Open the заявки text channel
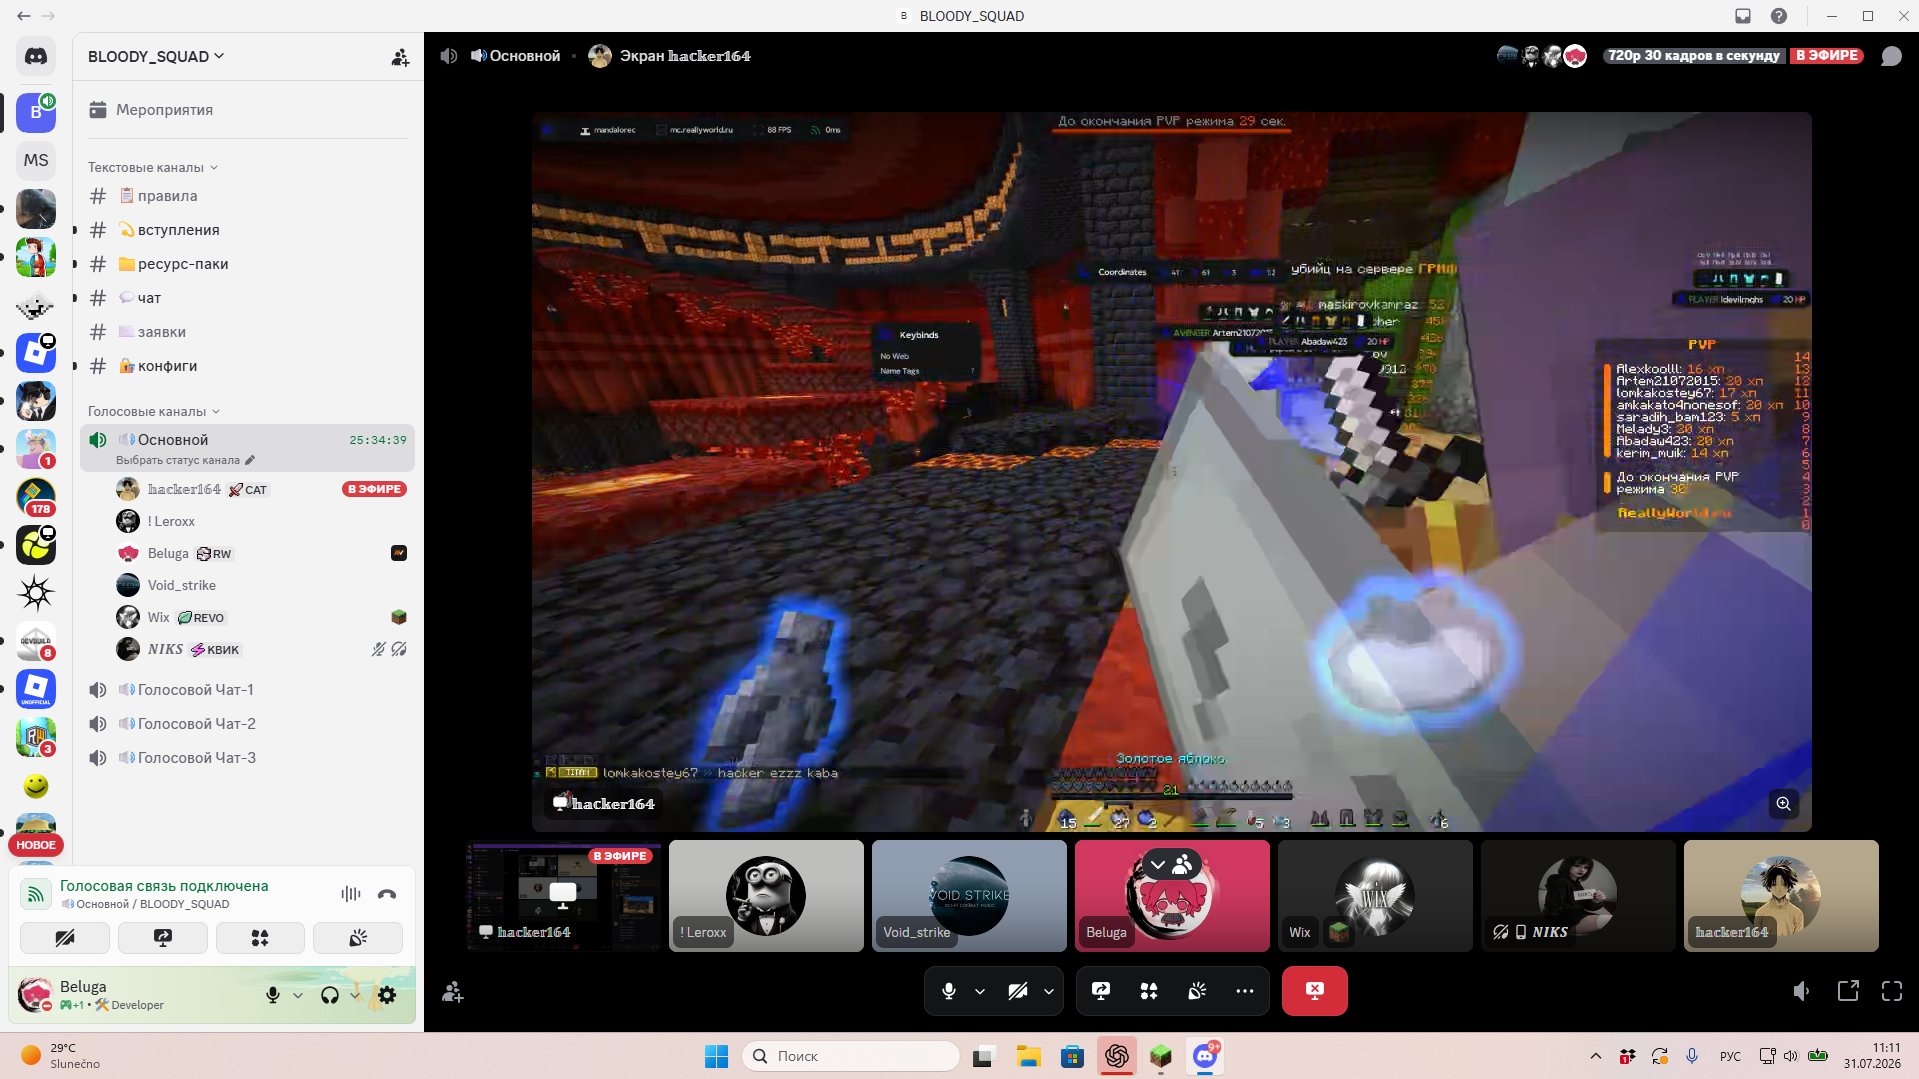Image resolution: width=1919 pixels, height=1079 pixels. [247, 332]
